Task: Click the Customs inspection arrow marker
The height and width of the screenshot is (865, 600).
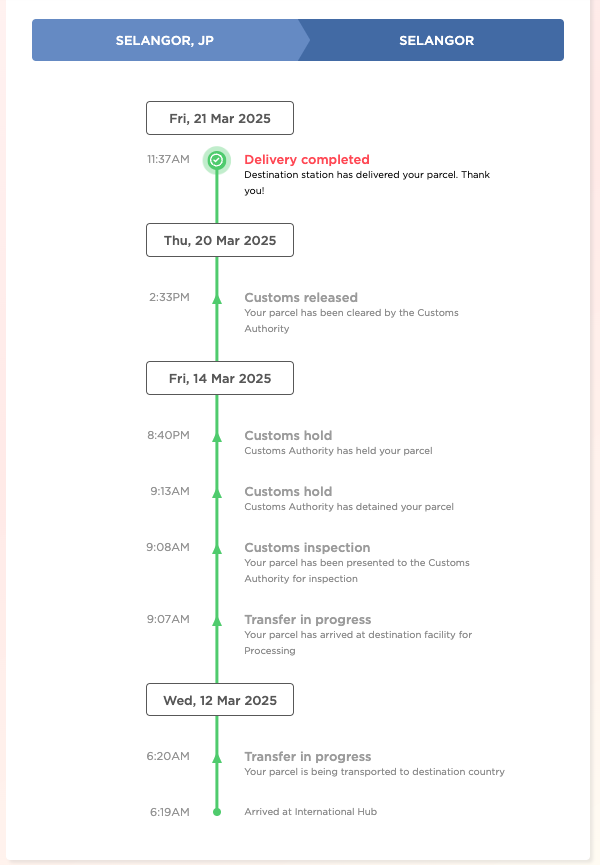Action: pyautogui.click(x=216, y=547)
